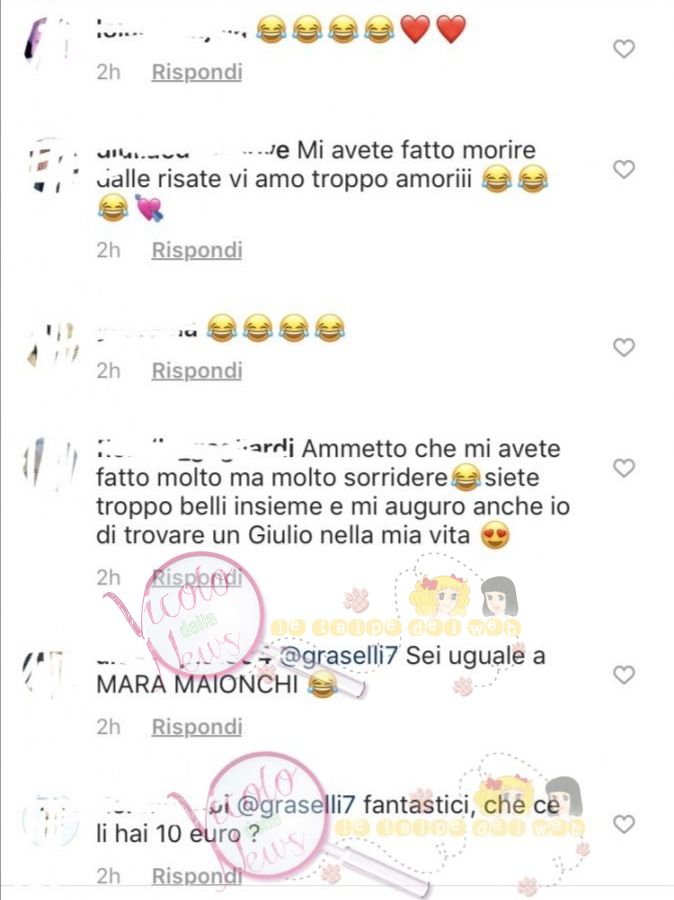This screenshot has width=674, height=900.
Task: Reply to the MARA MAIONCHI comment
Action: [x=197, y=727]
